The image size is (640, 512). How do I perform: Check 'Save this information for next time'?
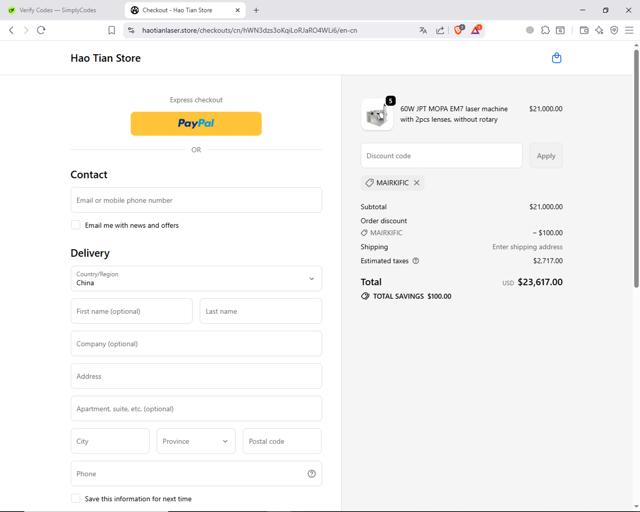(x=76, y=498)
